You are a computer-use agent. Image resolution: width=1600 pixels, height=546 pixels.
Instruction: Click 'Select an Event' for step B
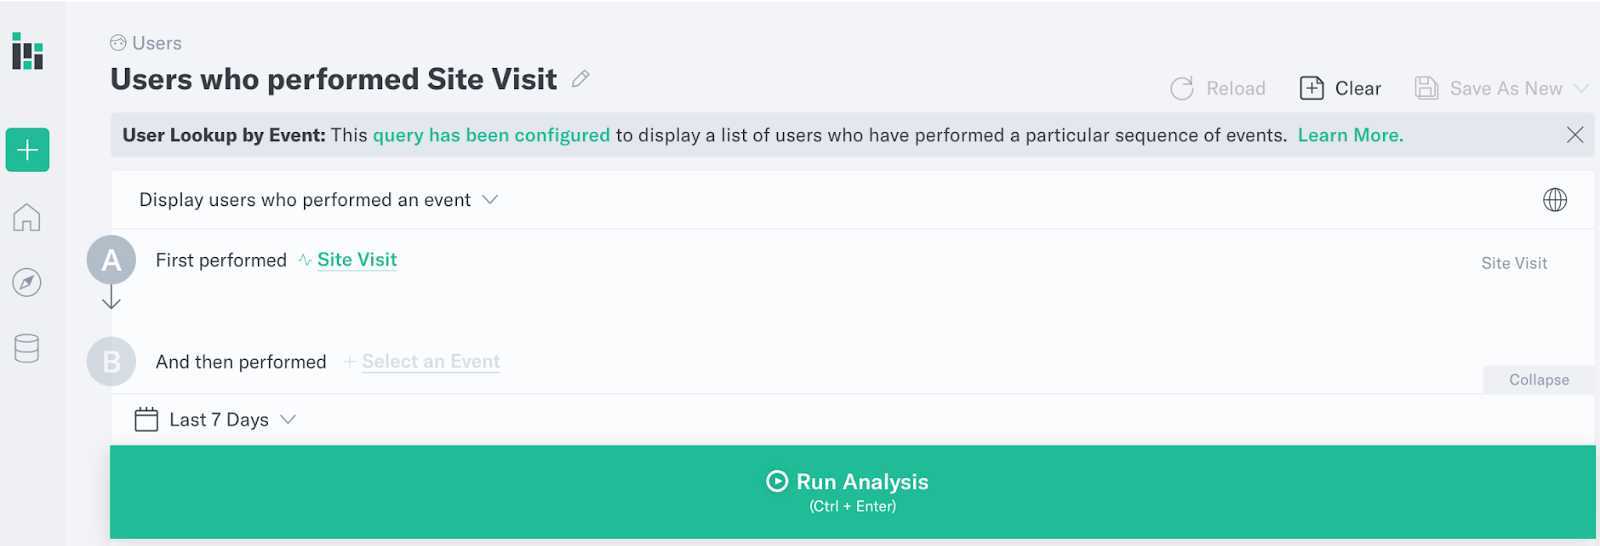click(431, 362)
